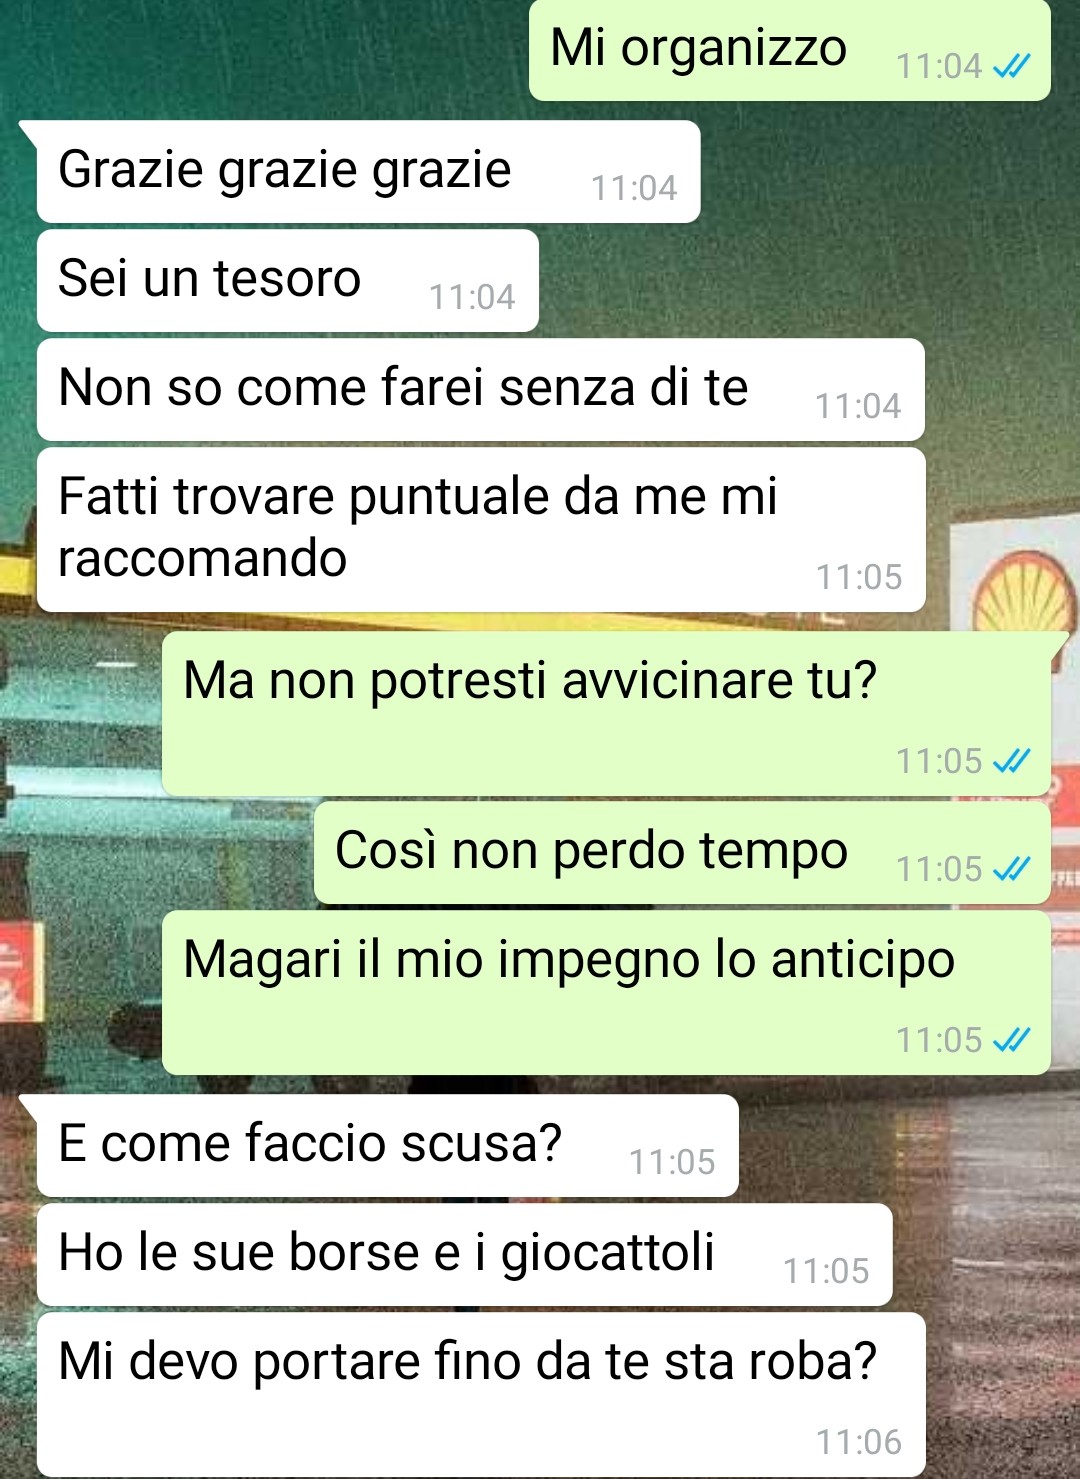Screen dimensions: 1080x1479
Task: Tap the 'Mi organizzo' sent message
Action: [x=789, y=50]
